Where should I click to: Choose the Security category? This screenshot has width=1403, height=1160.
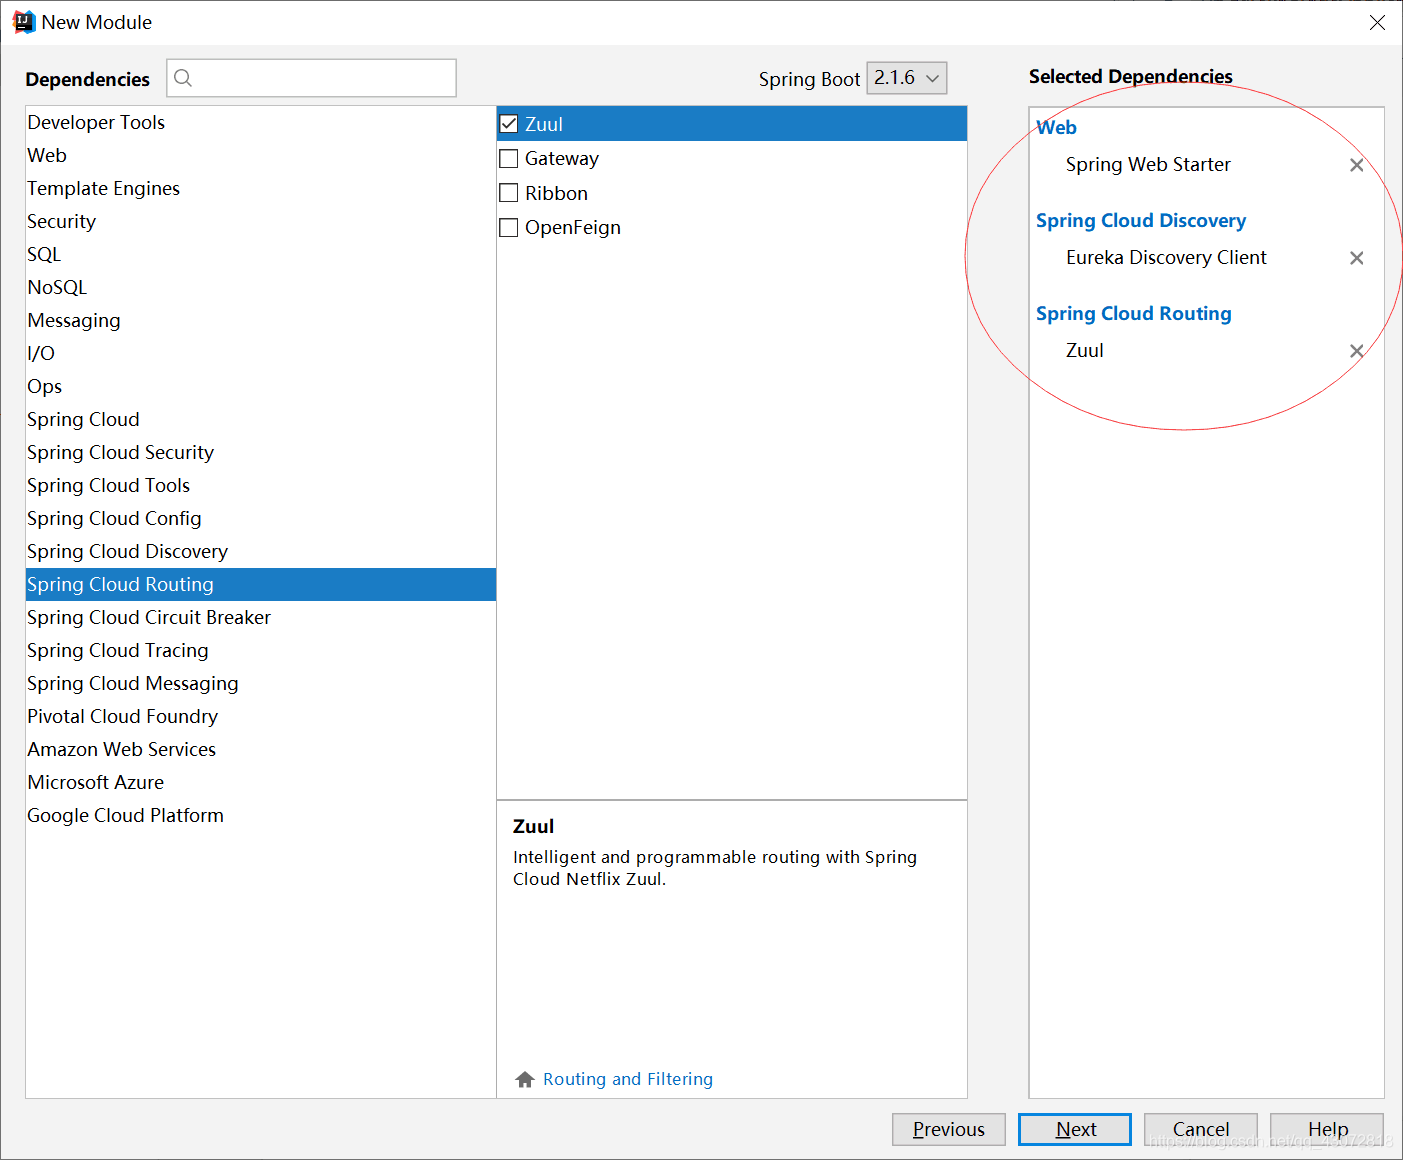261,221
